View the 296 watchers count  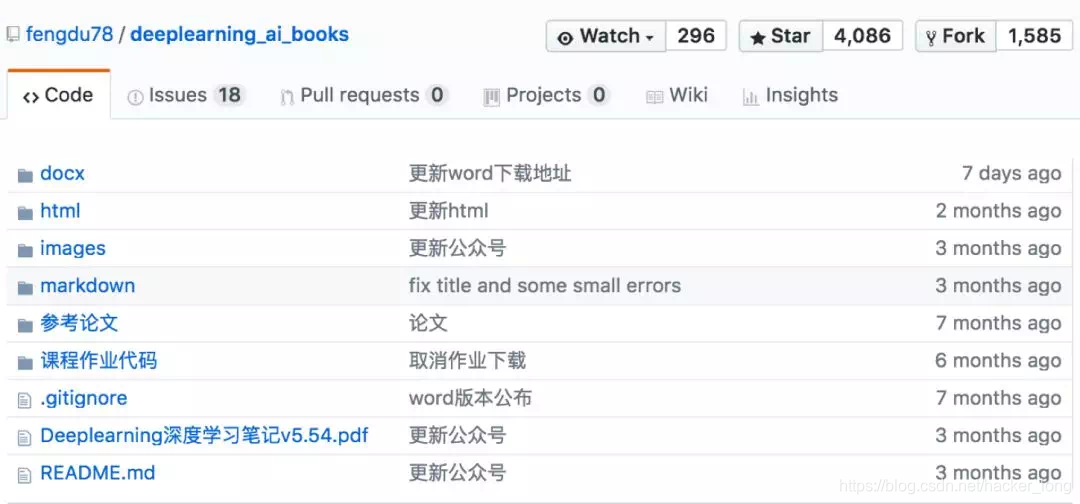pos(696,36)
